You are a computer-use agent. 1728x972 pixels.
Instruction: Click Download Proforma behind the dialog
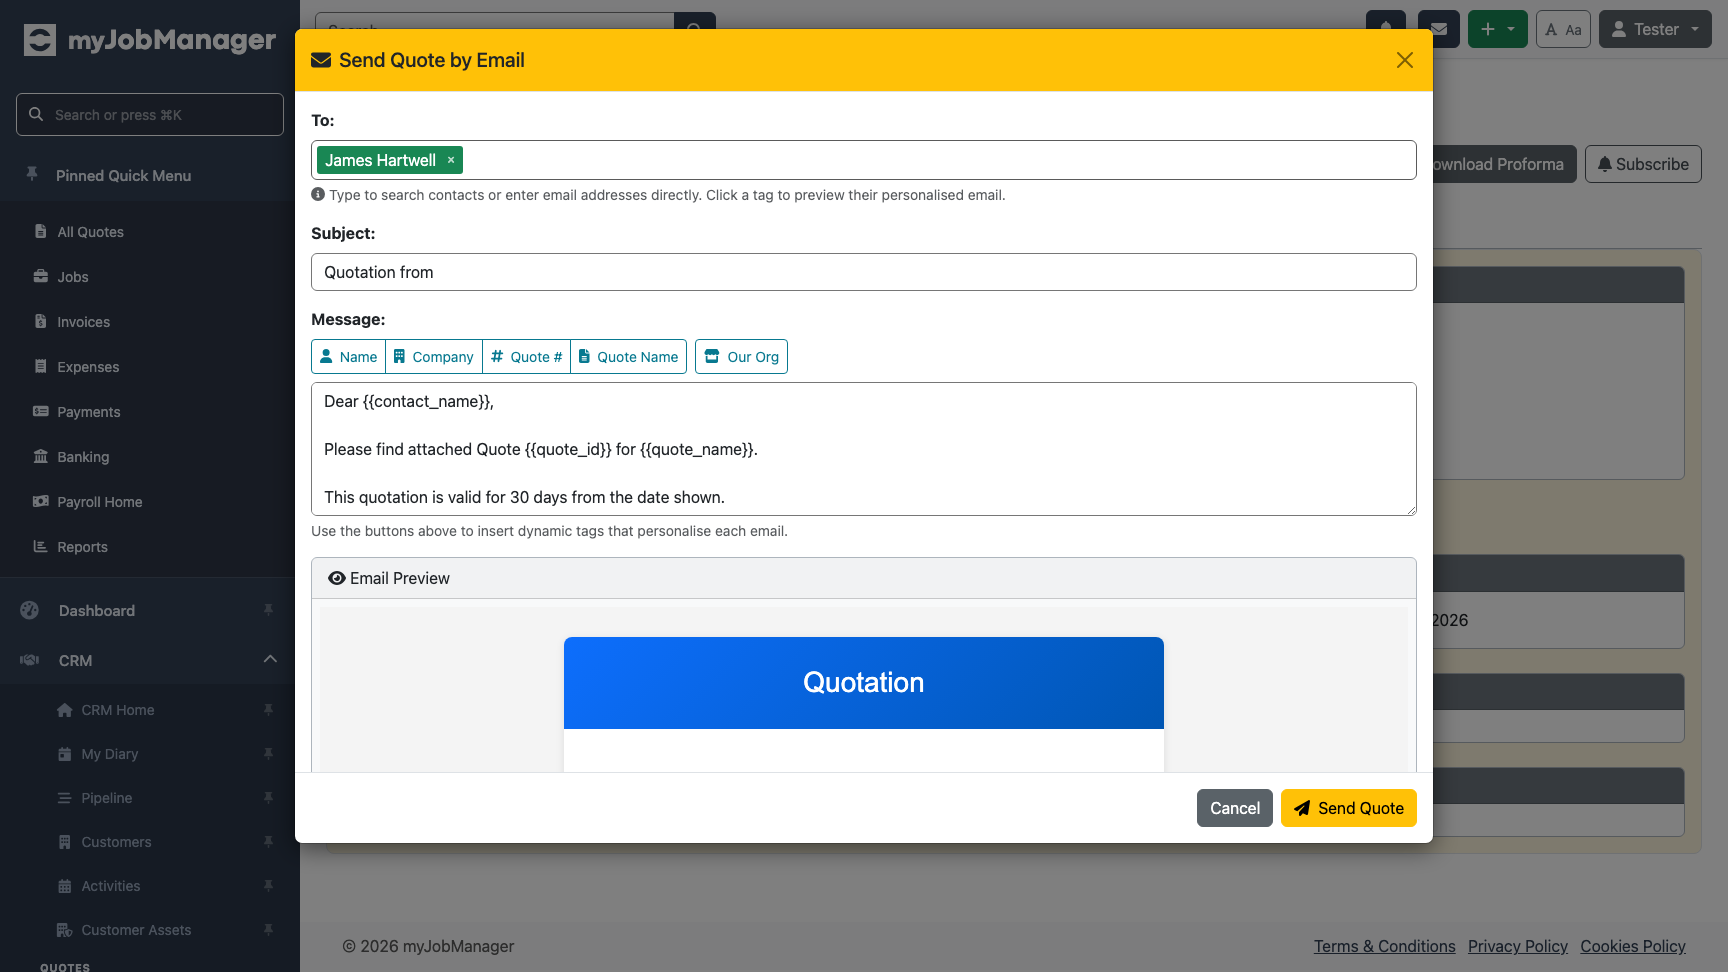pos(1504,164)
